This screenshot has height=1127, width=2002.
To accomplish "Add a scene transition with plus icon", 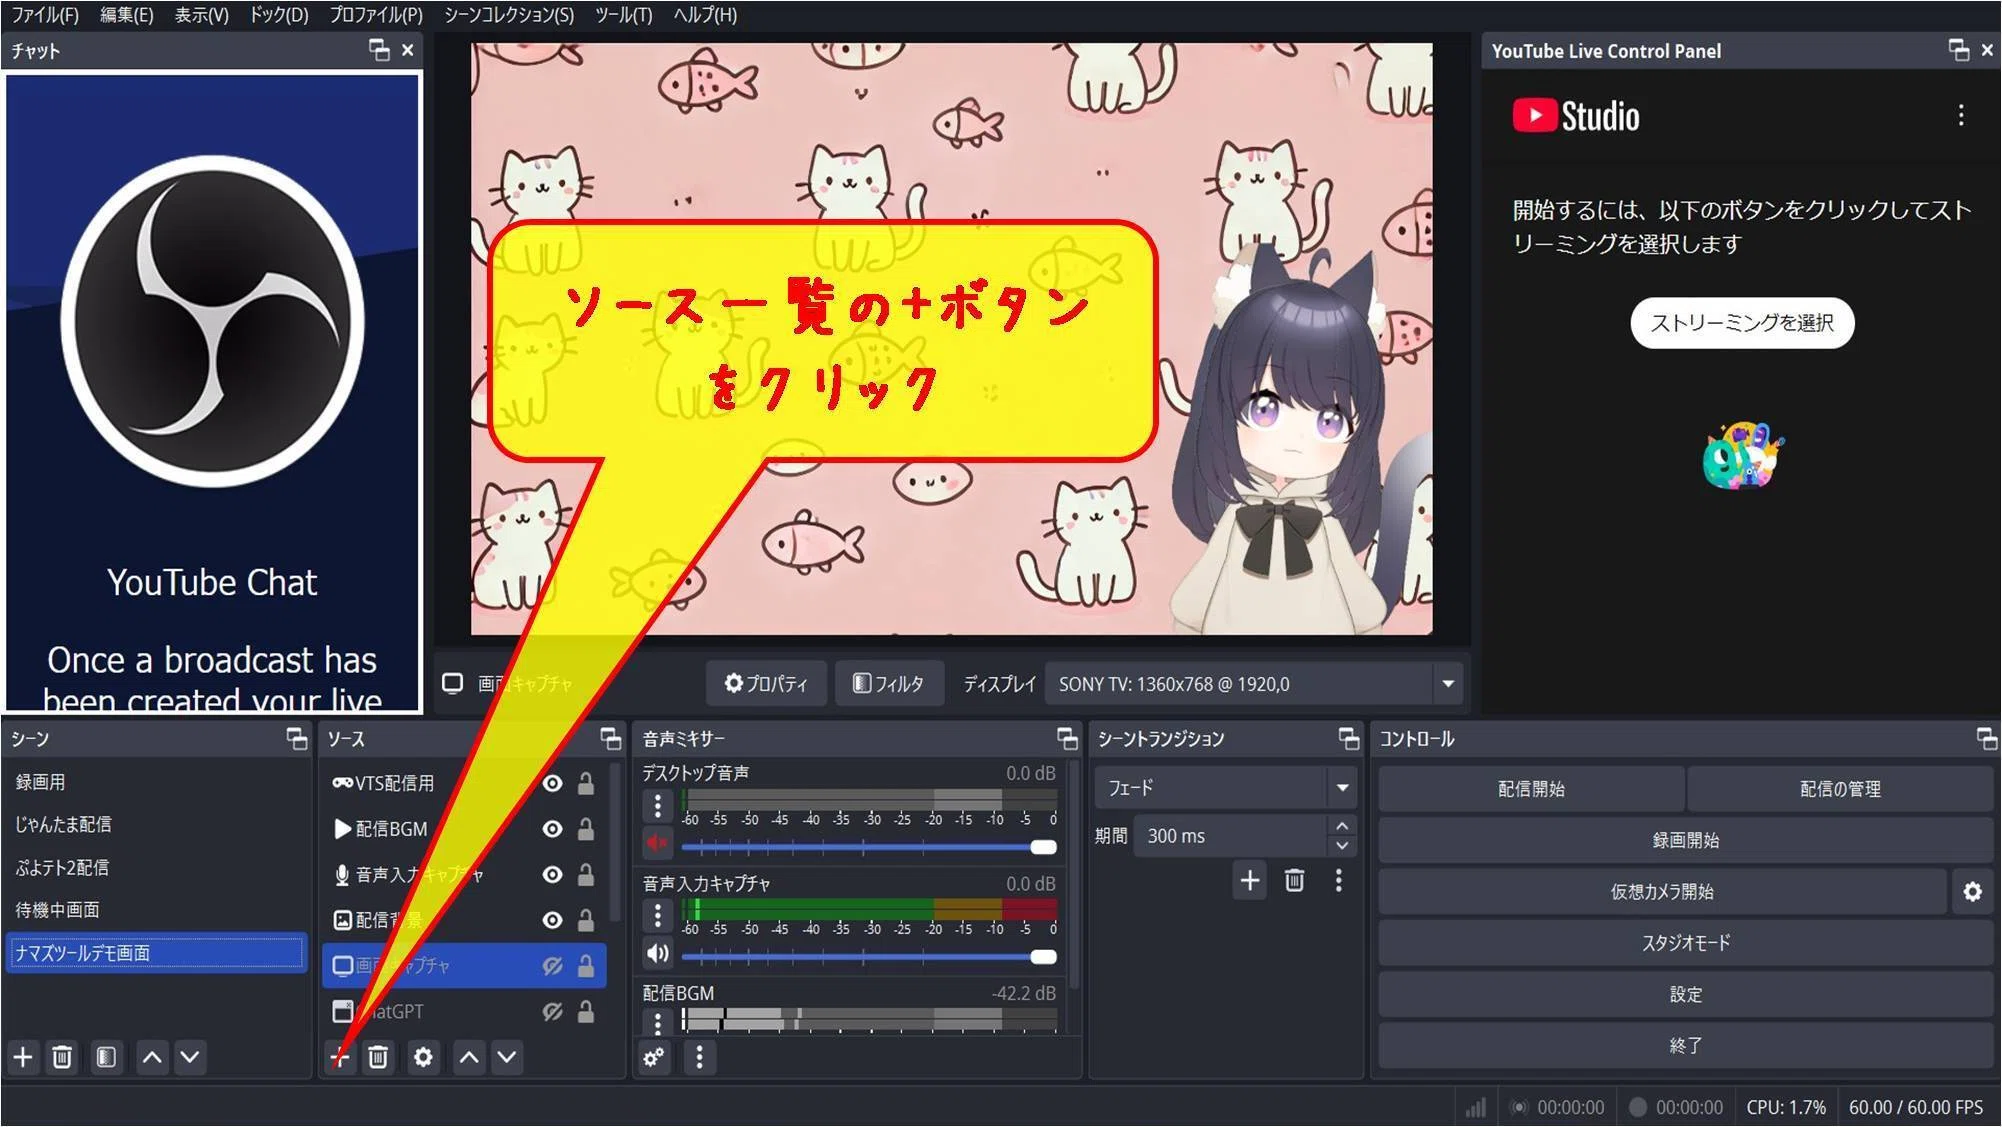I will 1250,880.
